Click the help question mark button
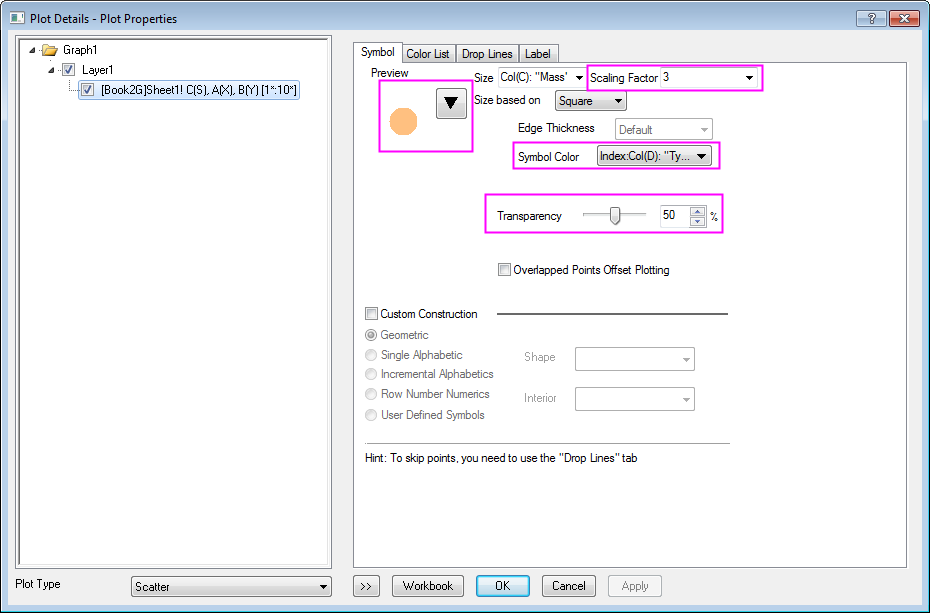The height and width of the screenshot is (613, 930). 870,18
